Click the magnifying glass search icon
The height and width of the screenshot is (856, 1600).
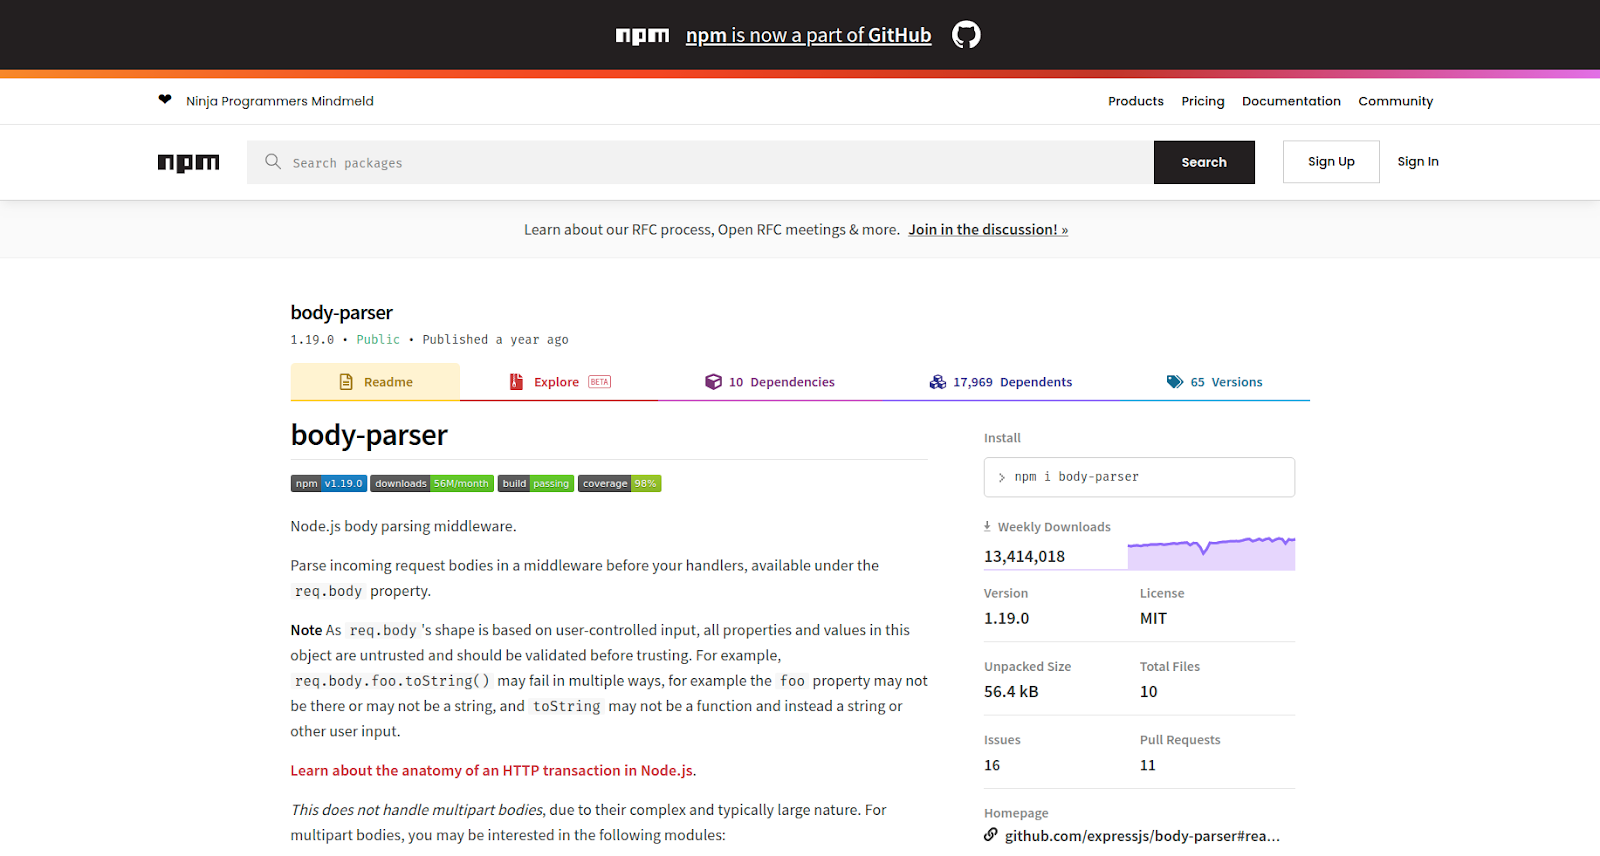tap(273, 161)
